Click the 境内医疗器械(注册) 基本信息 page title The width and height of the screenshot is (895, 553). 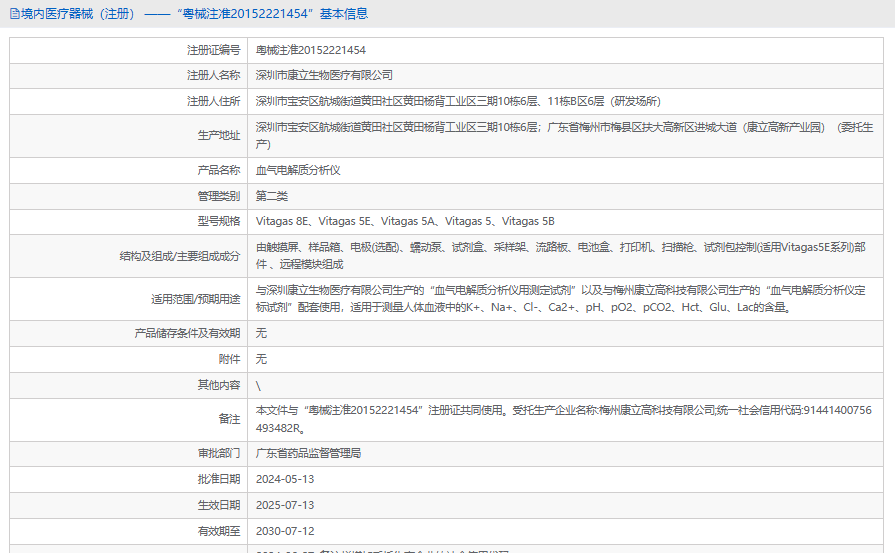195,14
